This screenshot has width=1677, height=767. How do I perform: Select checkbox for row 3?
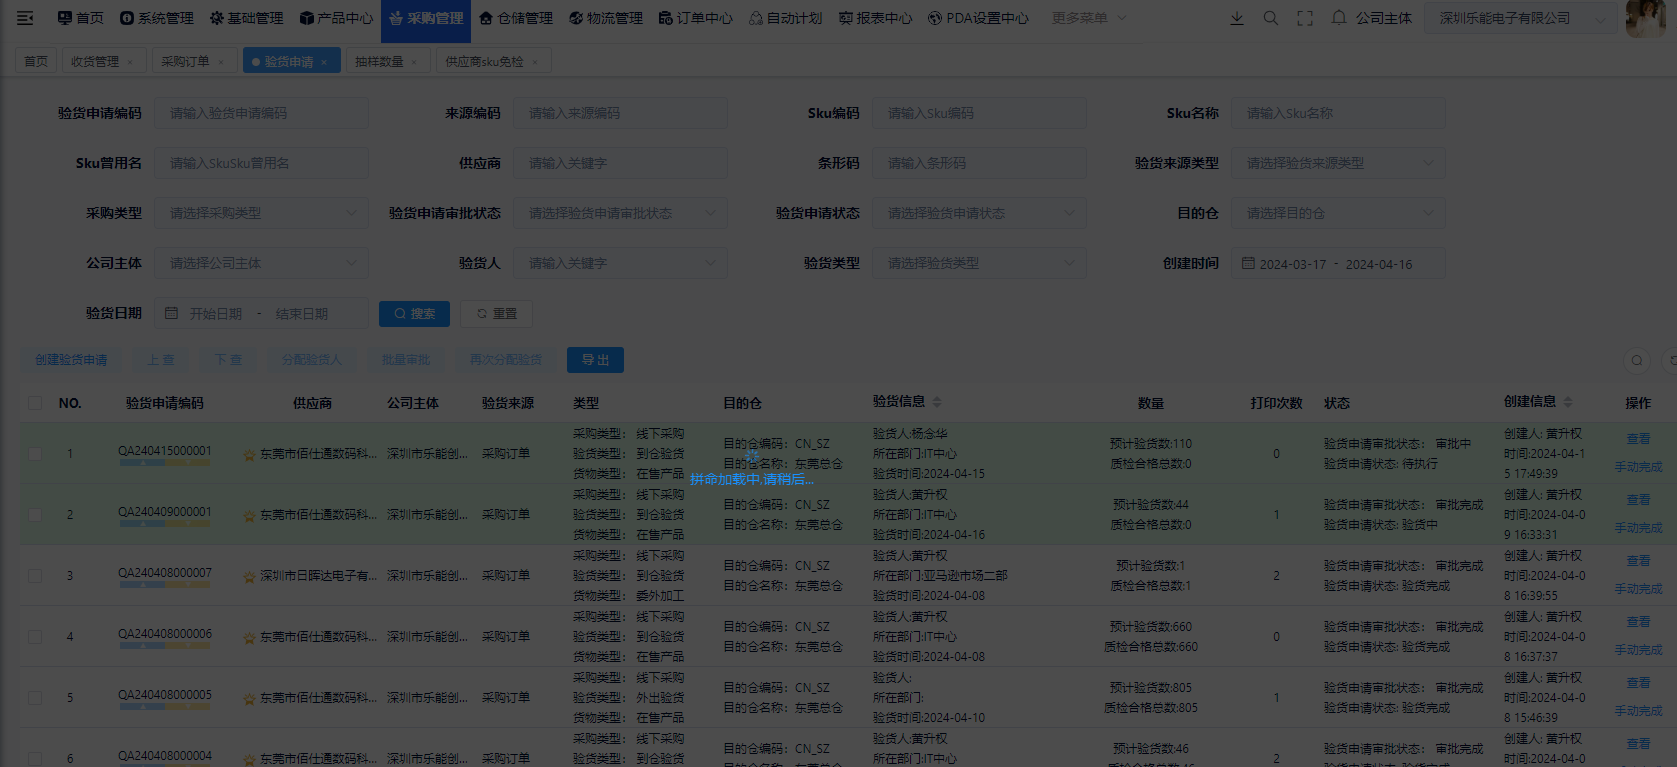click(35, 576)
